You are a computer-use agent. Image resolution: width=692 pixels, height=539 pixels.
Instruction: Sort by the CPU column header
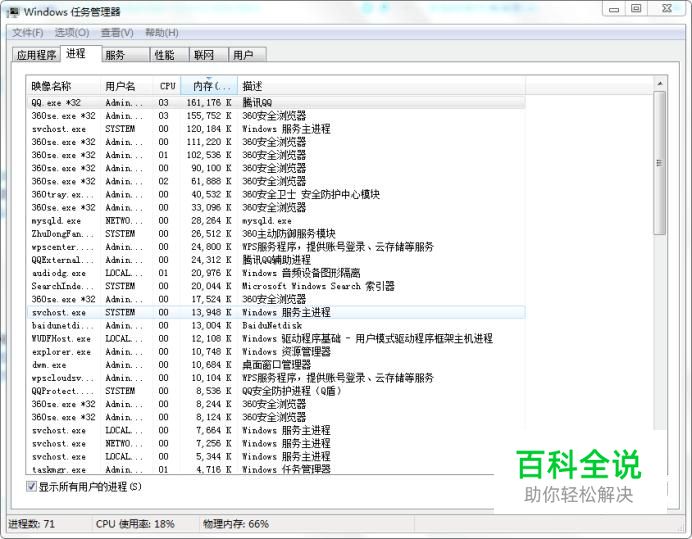pos(167,86)
